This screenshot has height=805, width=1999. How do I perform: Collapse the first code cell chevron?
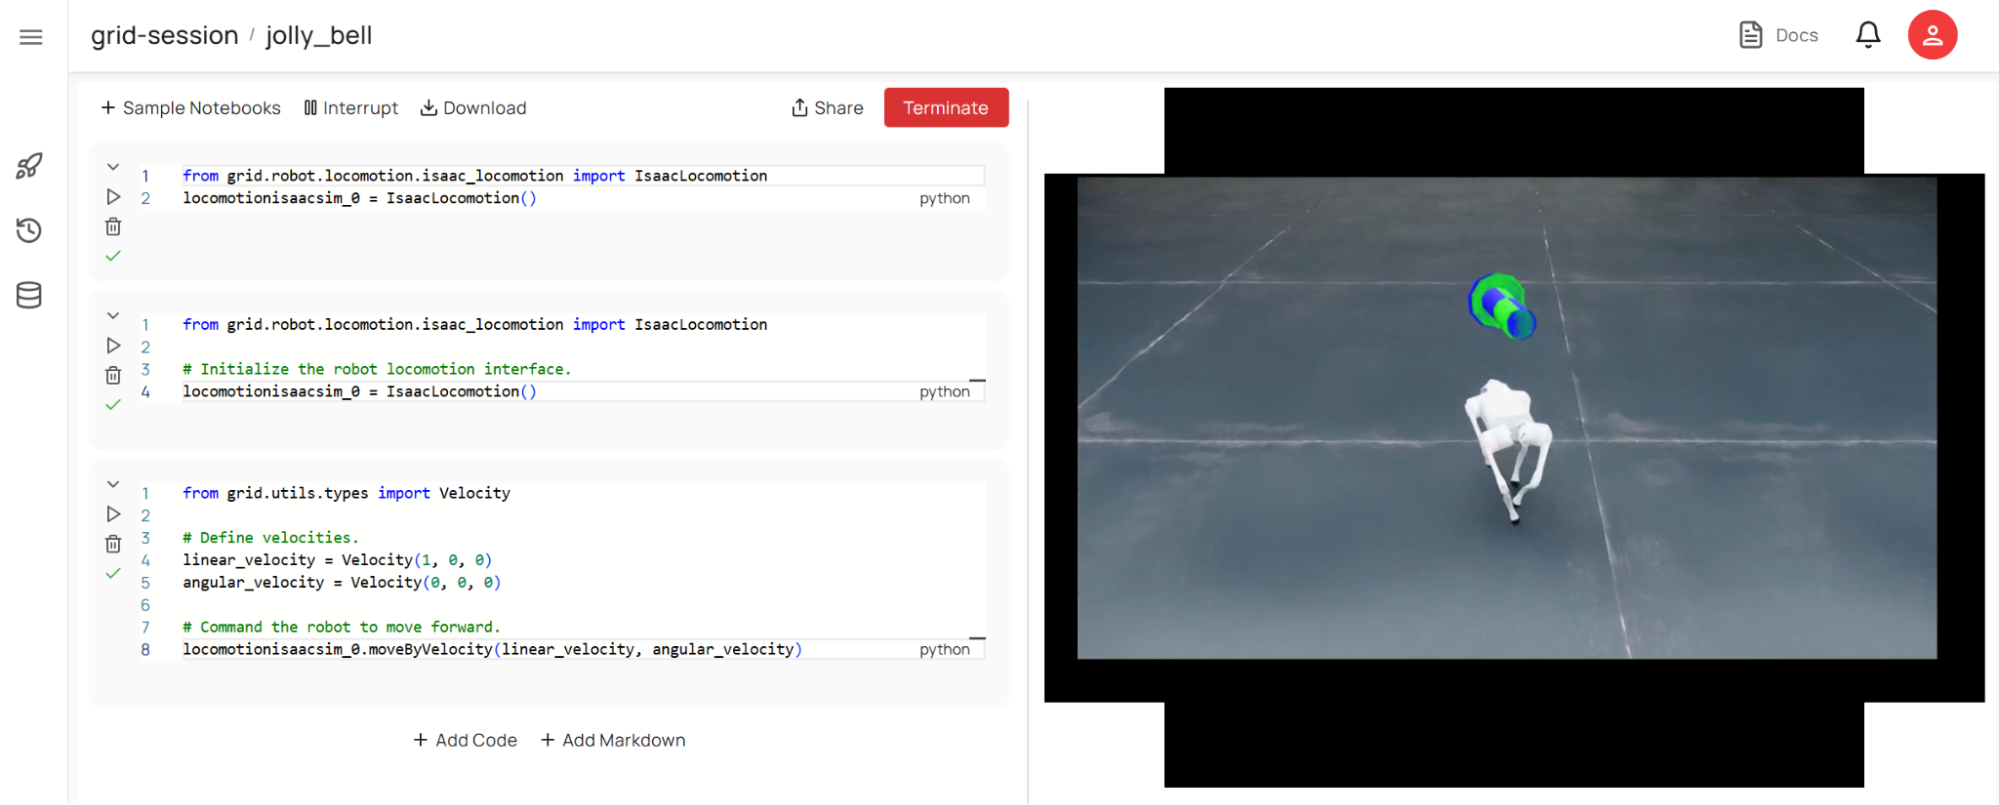[x=113, y=167]
